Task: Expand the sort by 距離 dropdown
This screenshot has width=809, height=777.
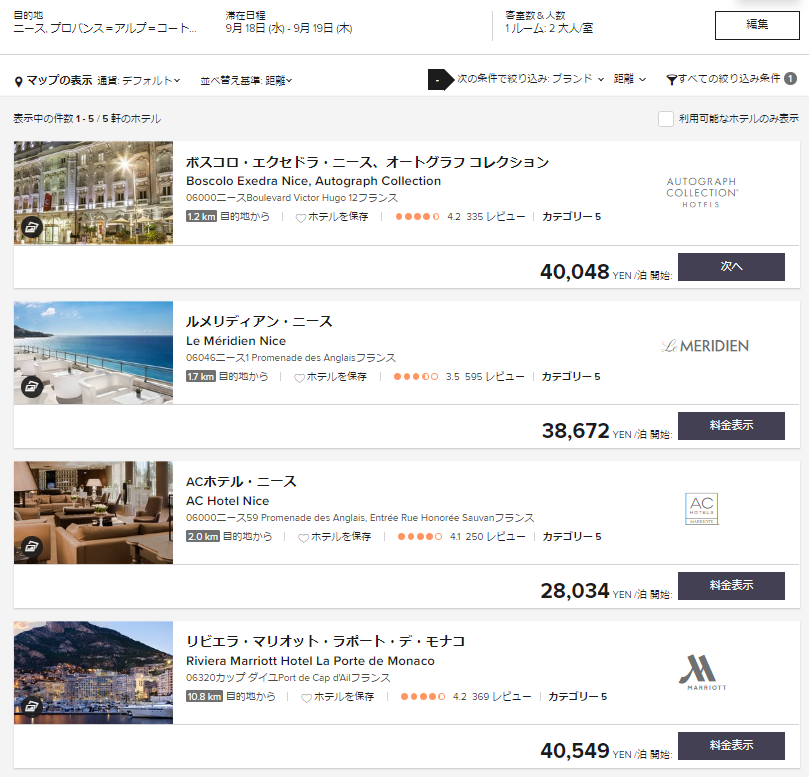Action: point(247,80)
